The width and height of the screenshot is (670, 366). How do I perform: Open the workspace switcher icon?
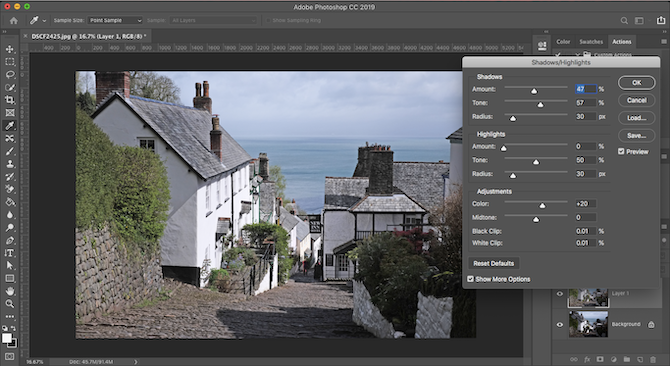(x=639, y=20)
